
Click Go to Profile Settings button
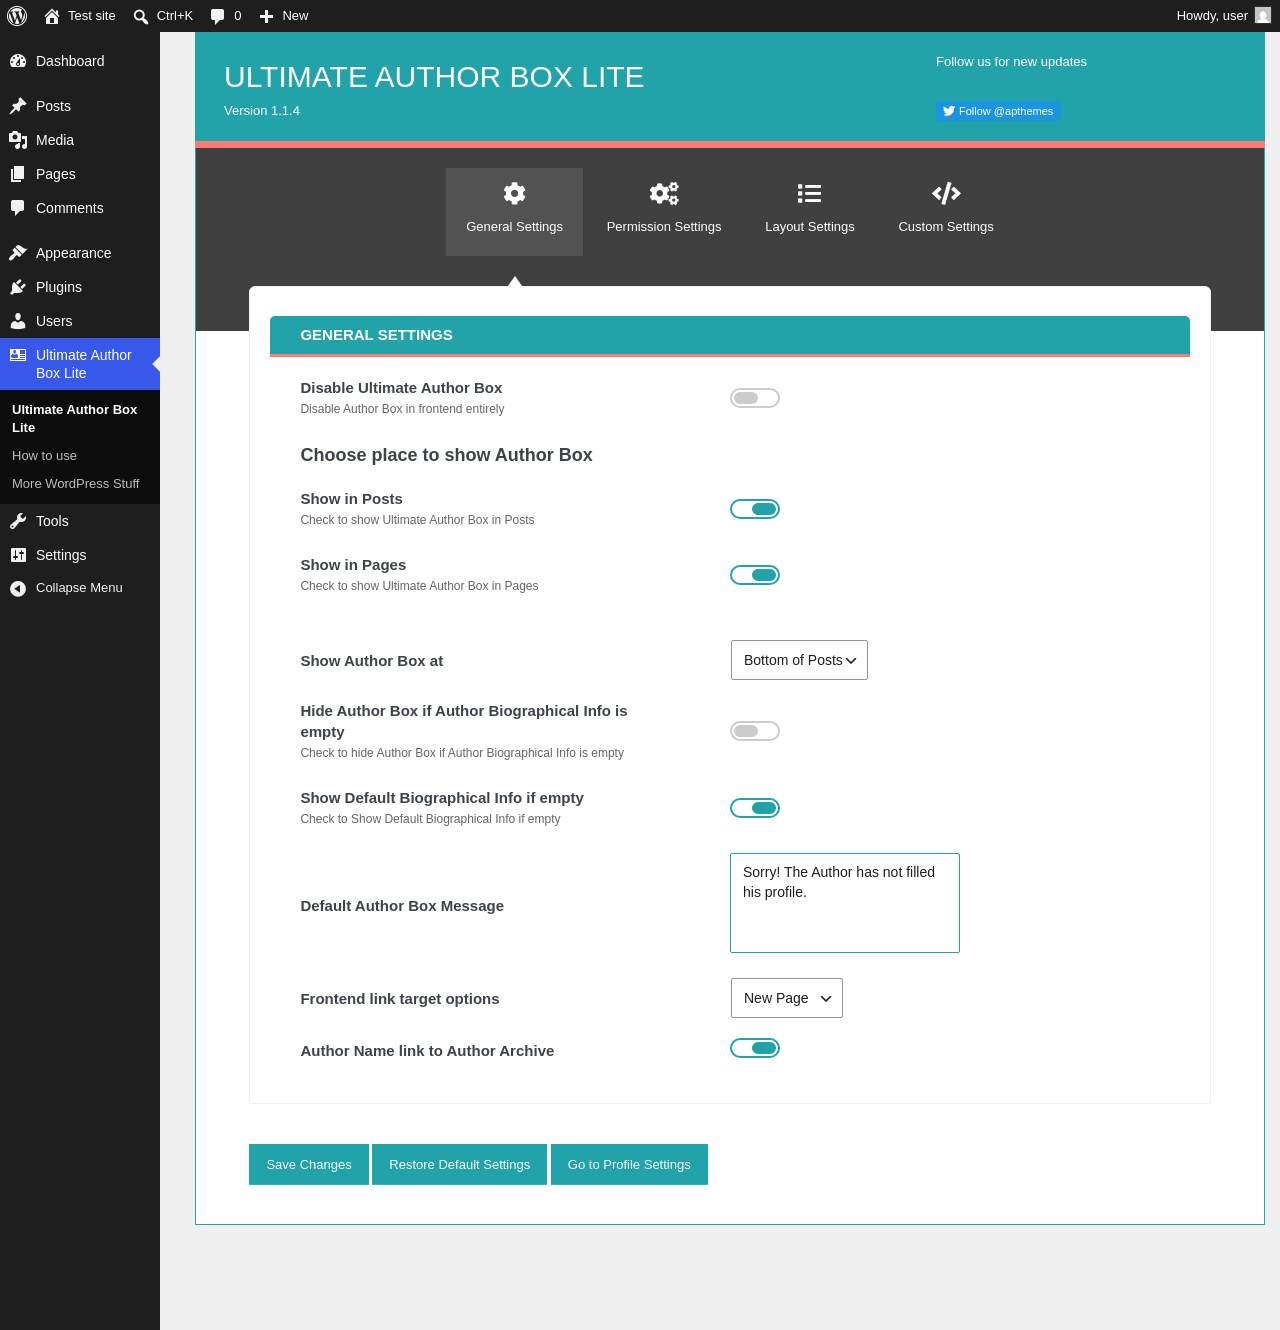[629, 1165]
